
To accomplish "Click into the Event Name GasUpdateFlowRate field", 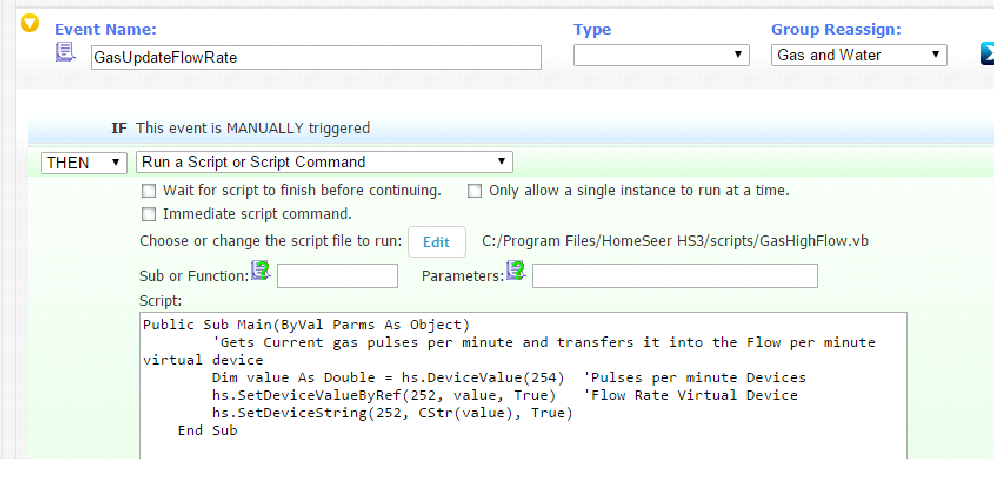I will tap(315, 57).
